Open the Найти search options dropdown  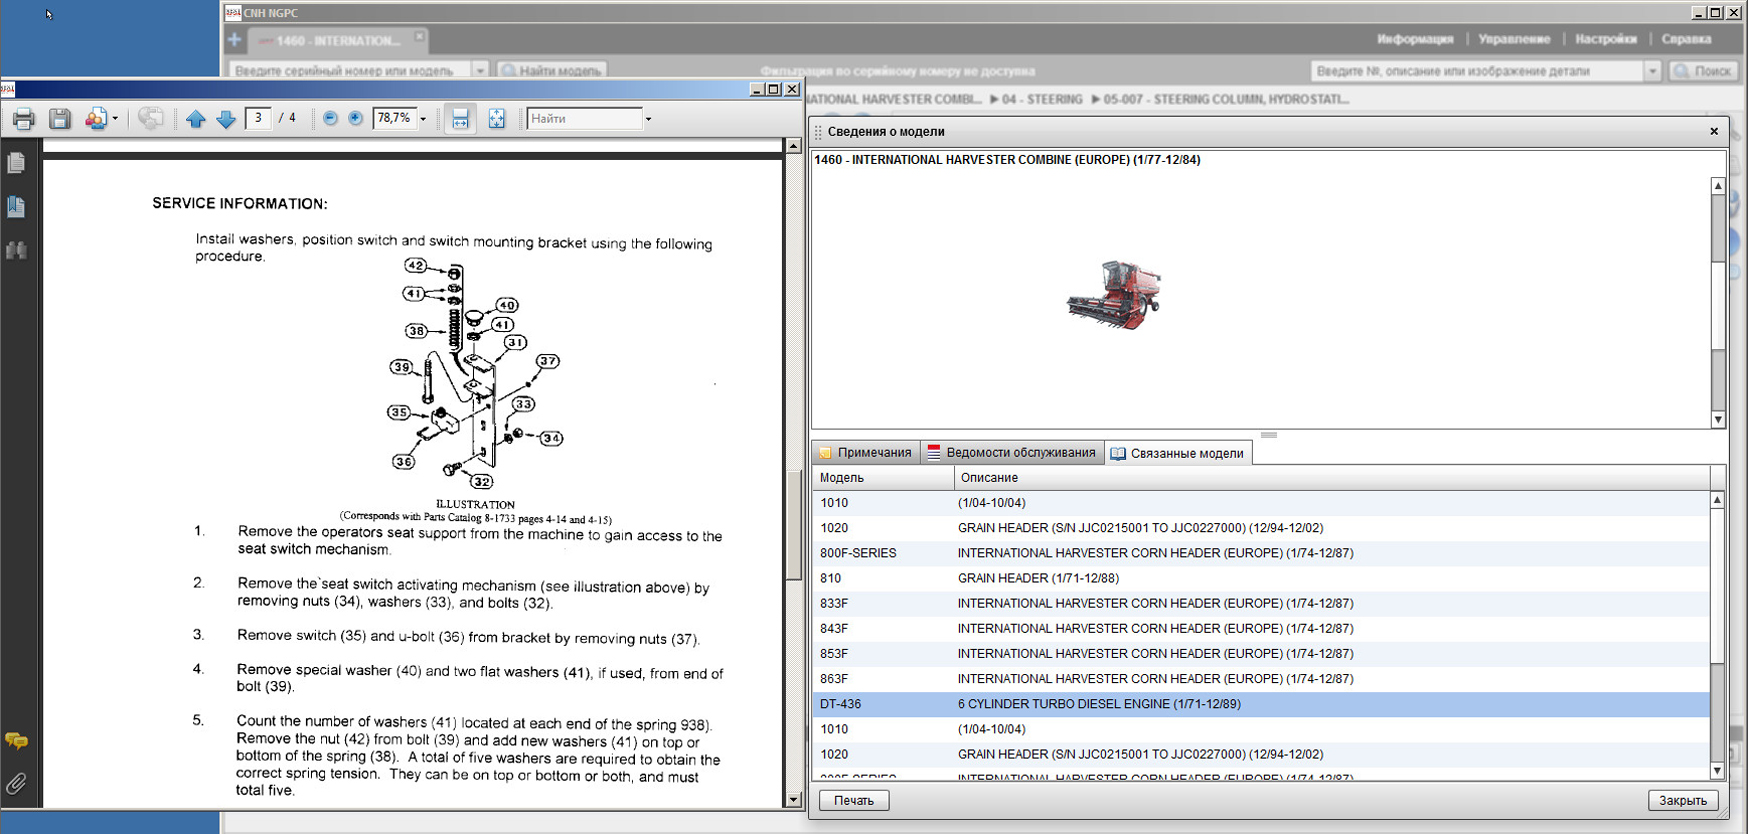pos(648,119)
